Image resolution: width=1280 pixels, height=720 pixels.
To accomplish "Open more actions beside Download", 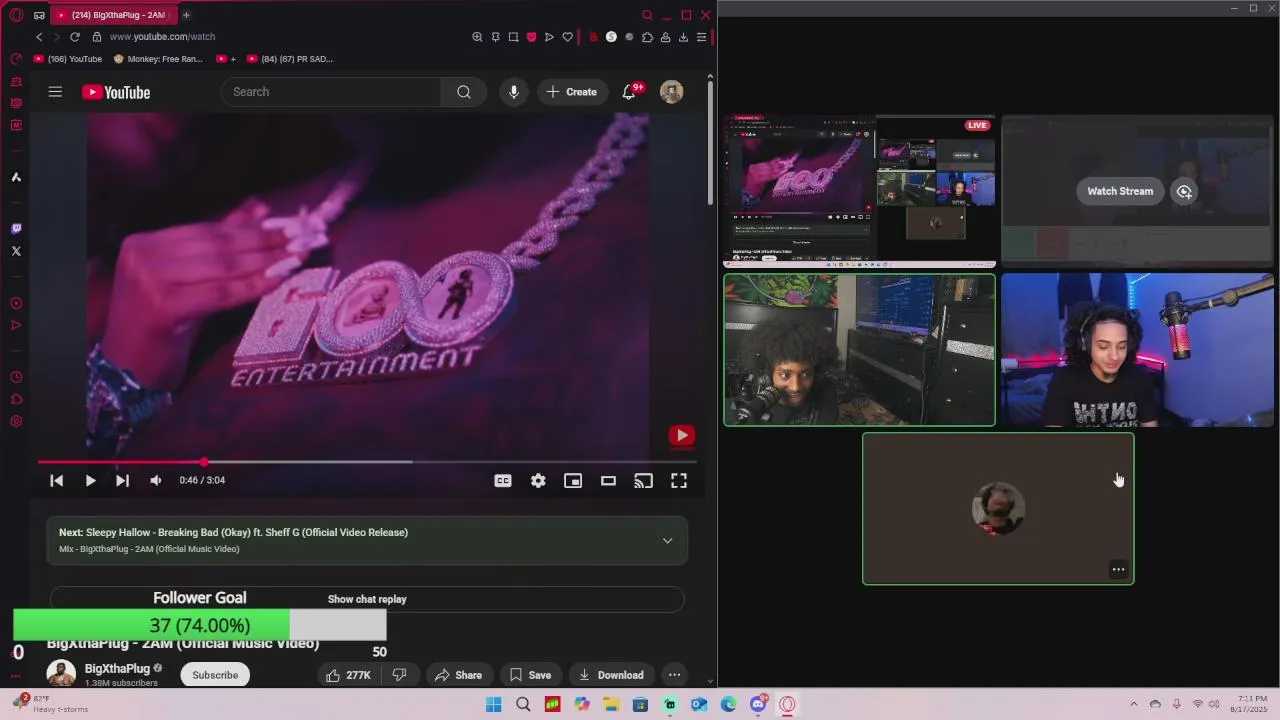I will 675,675.
